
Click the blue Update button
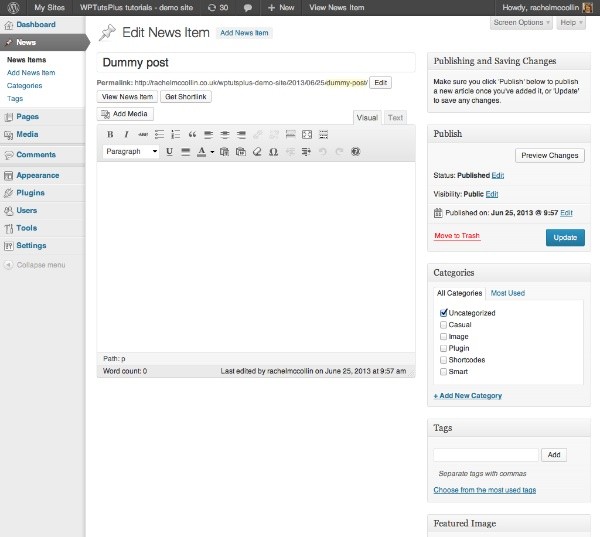pyautogui.click(x=565, y=237)
